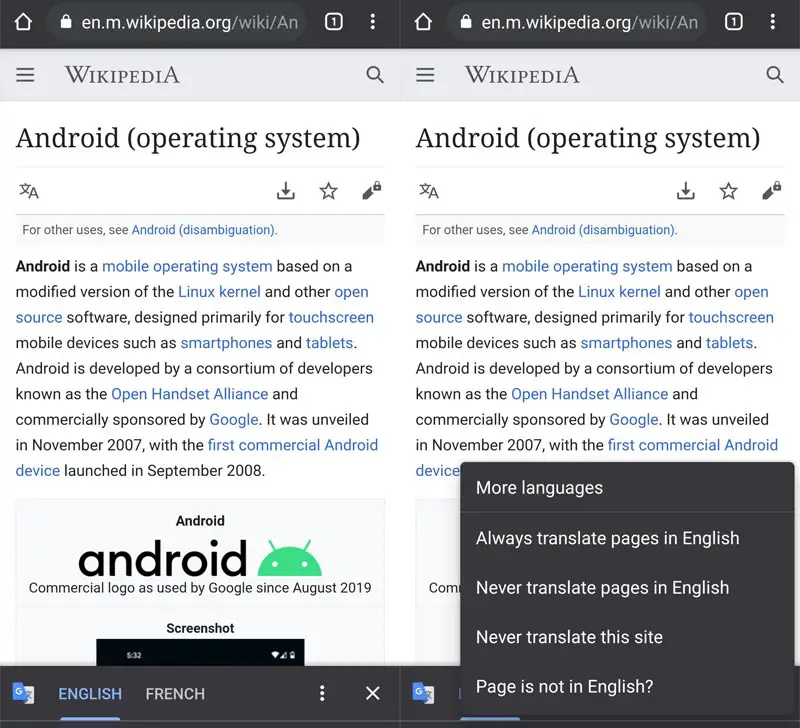The height and width of the screenshot is (728, 800).
Task: Open article language selector in right screen
Action: (429, 191)
